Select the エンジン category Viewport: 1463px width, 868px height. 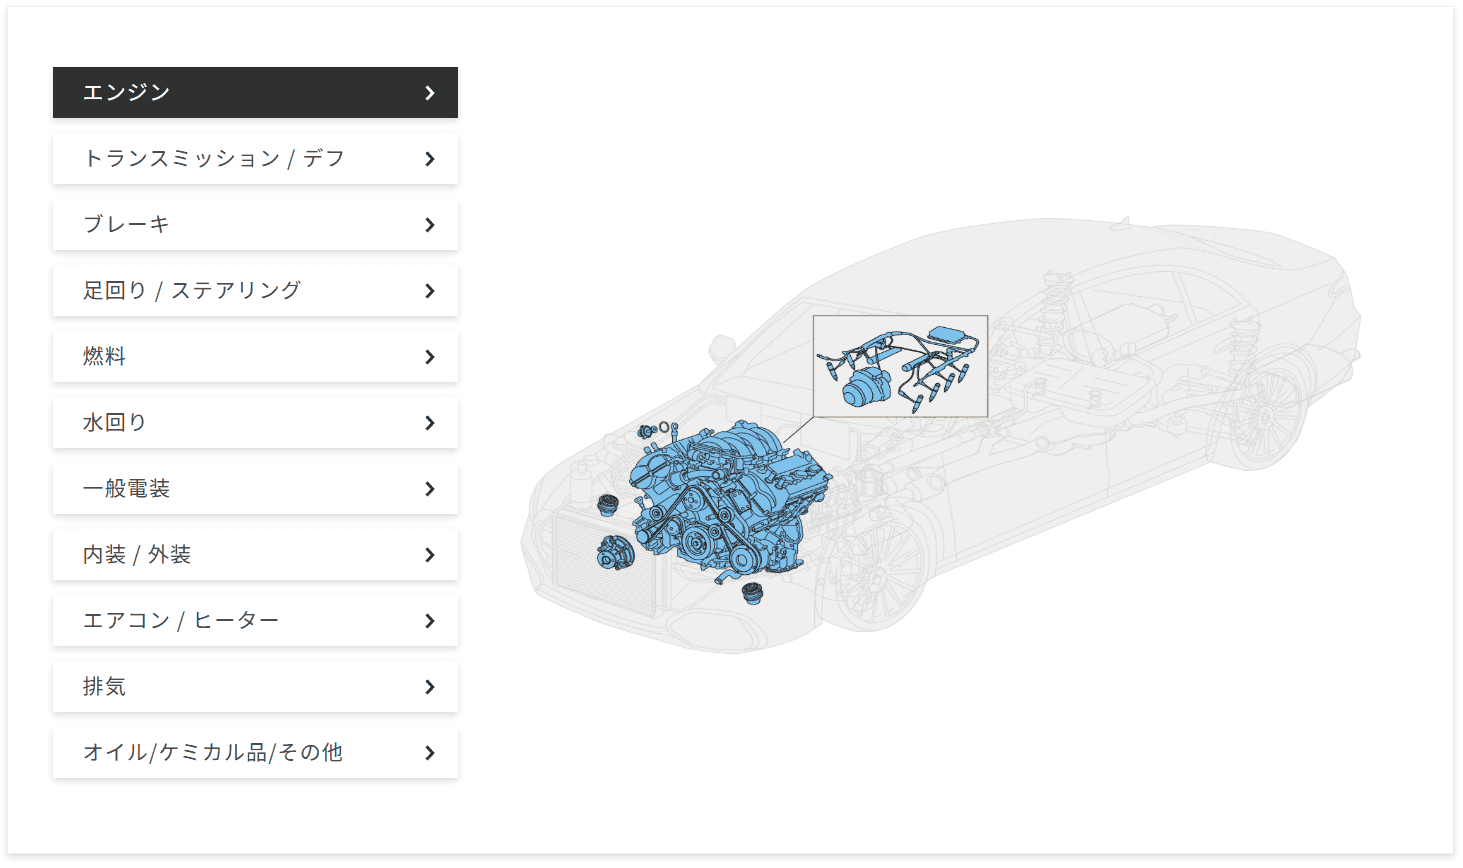(x=255, y=93)
